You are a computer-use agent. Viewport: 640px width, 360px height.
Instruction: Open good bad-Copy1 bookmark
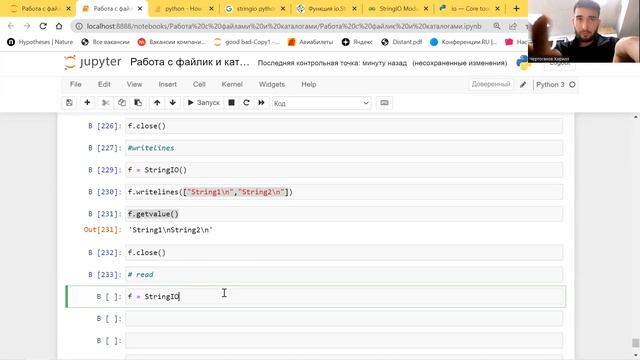point(247,42)
